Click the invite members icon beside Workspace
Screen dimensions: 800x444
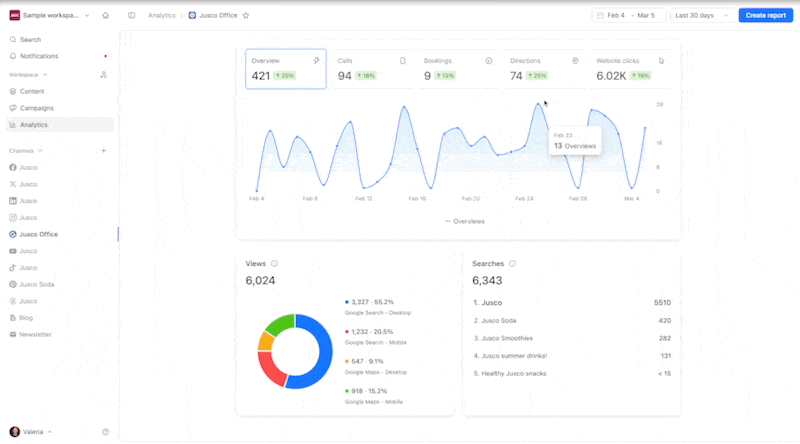104,75
